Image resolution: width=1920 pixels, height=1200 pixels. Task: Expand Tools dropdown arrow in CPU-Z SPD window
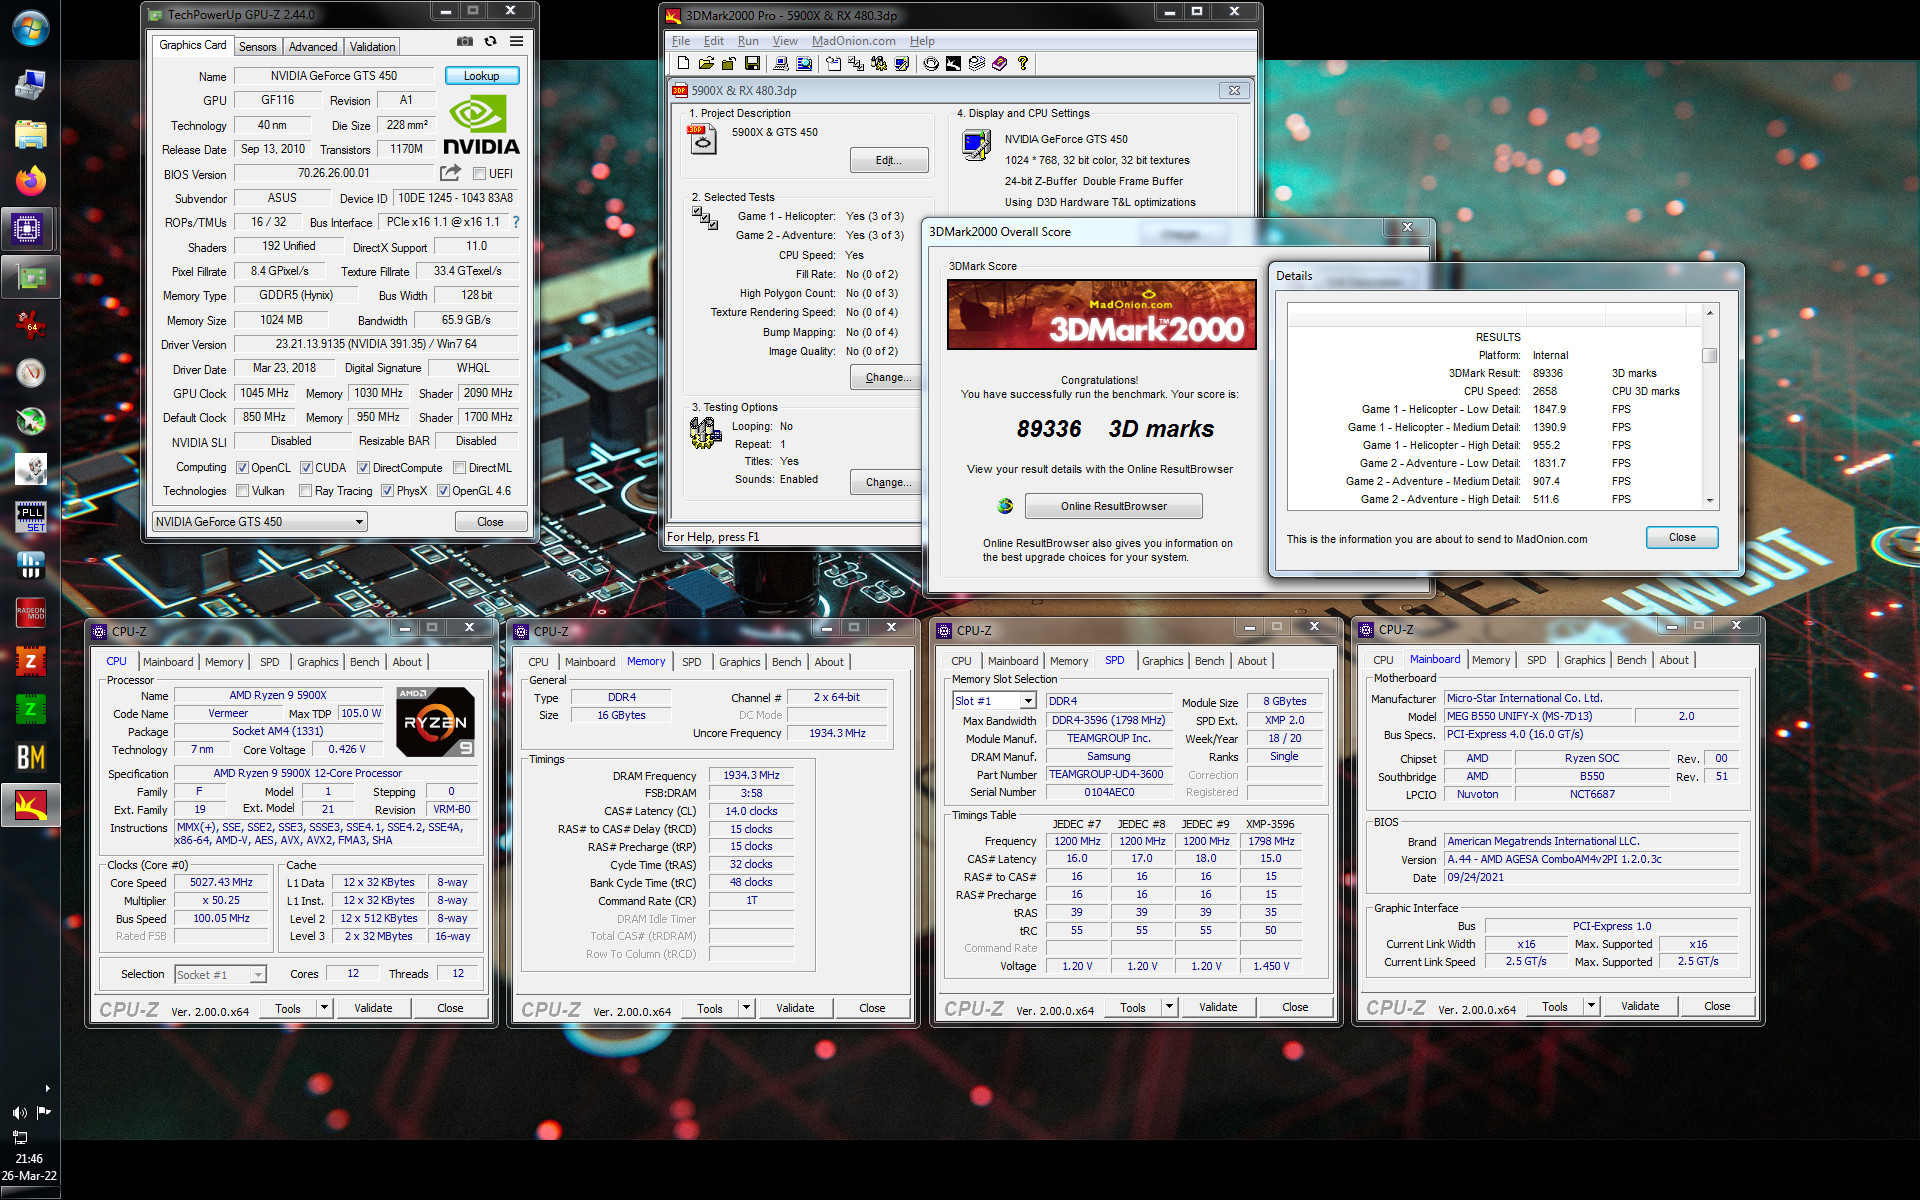coord(1169,1007)
